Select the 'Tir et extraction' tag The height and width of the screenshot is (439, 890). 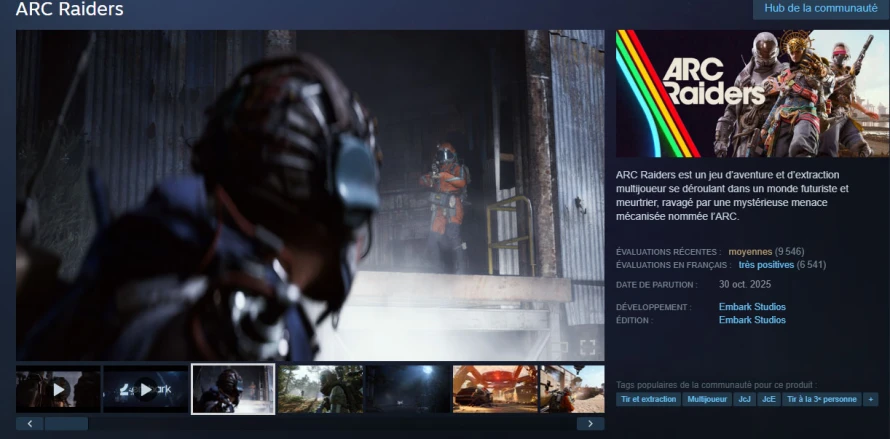click(648, 399)
